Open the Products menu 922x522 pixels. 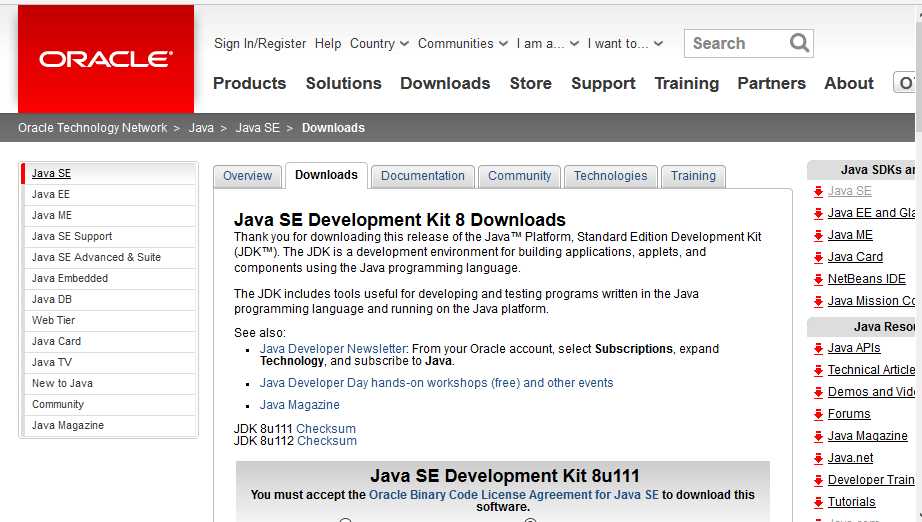click(249, 83)
